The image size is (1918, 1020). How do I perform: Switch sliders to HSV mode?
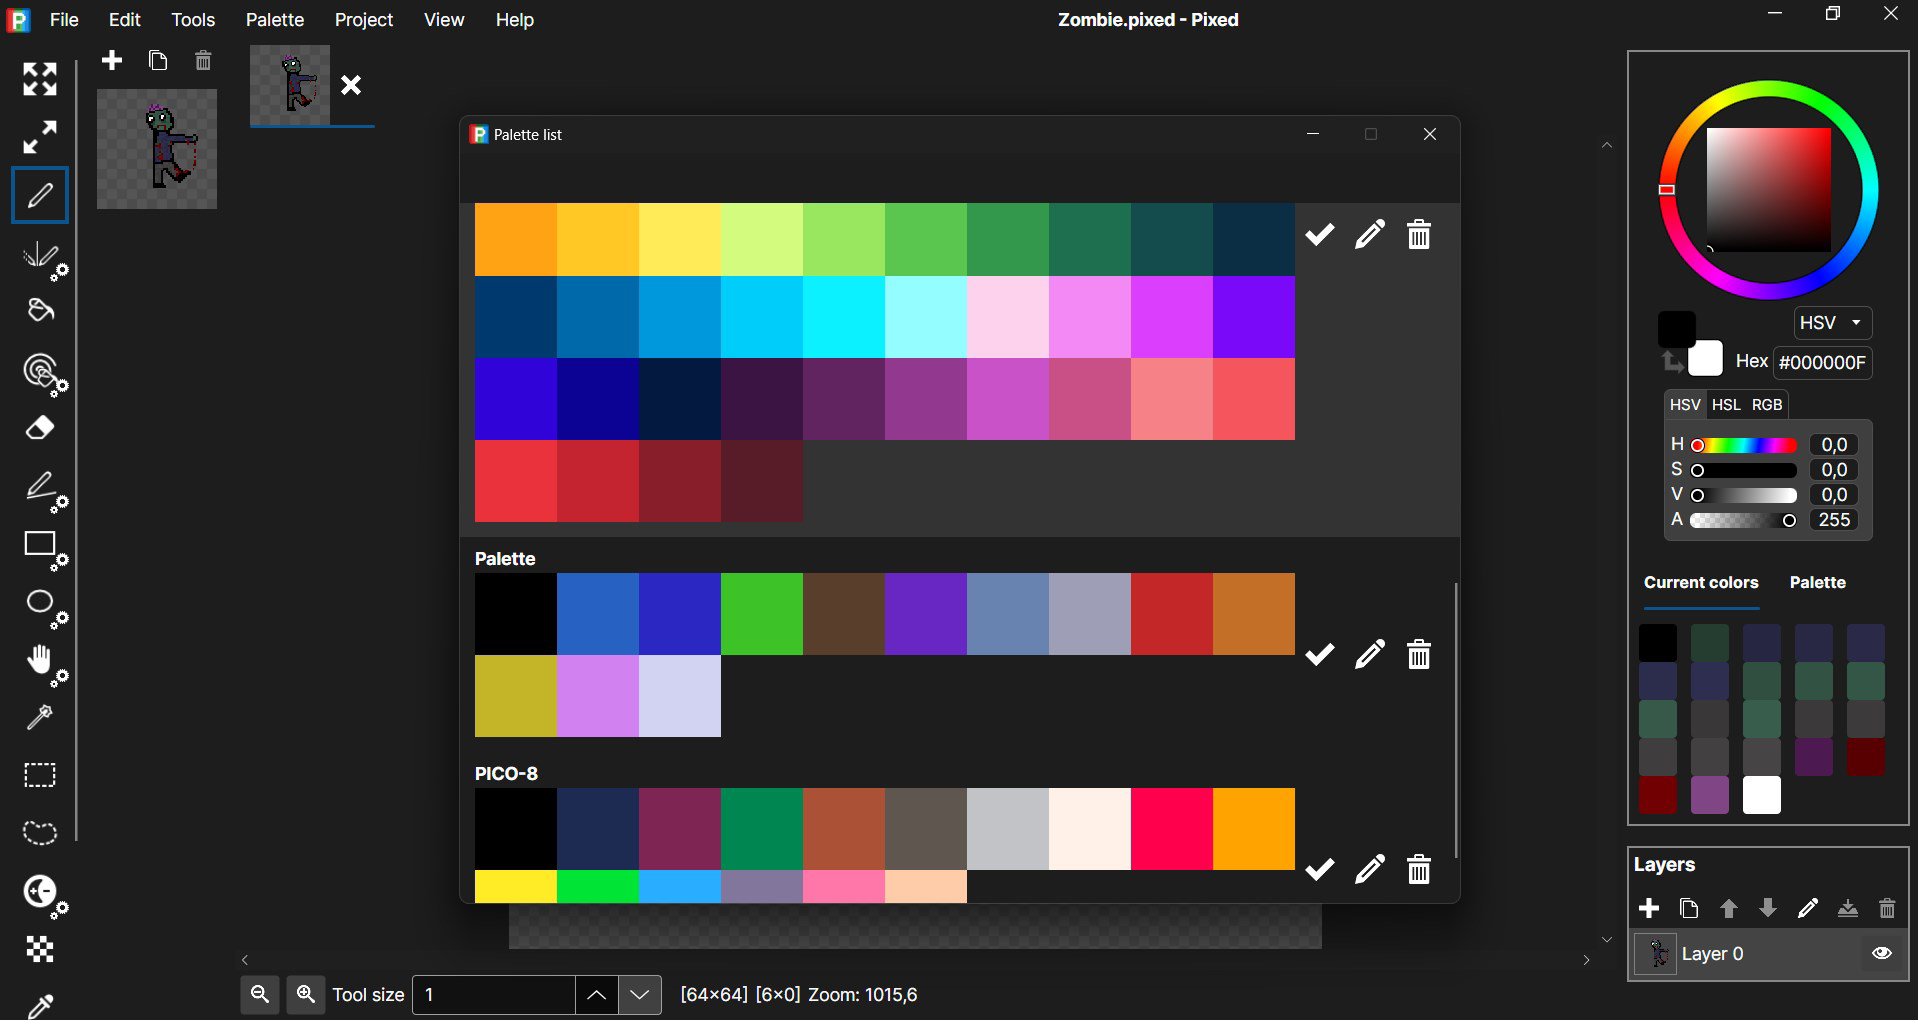click(1685, 405)
